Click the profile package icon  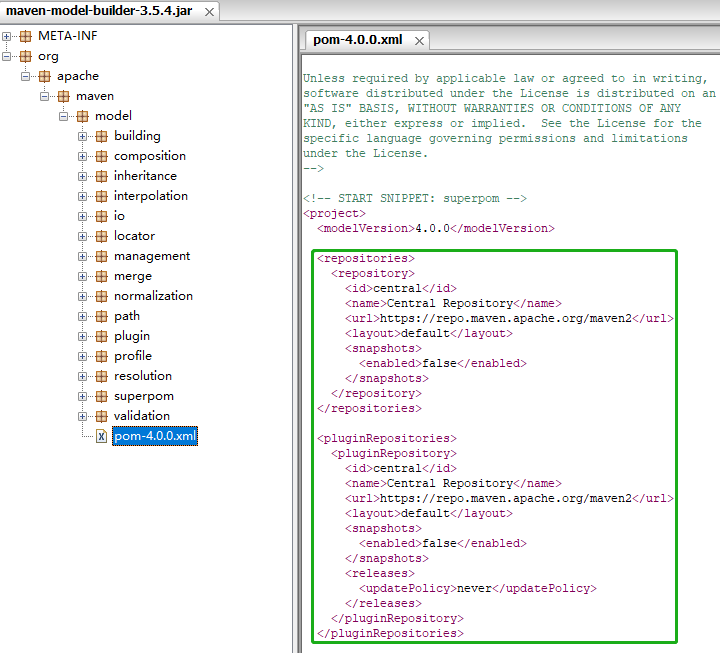[x=101, y=356]
